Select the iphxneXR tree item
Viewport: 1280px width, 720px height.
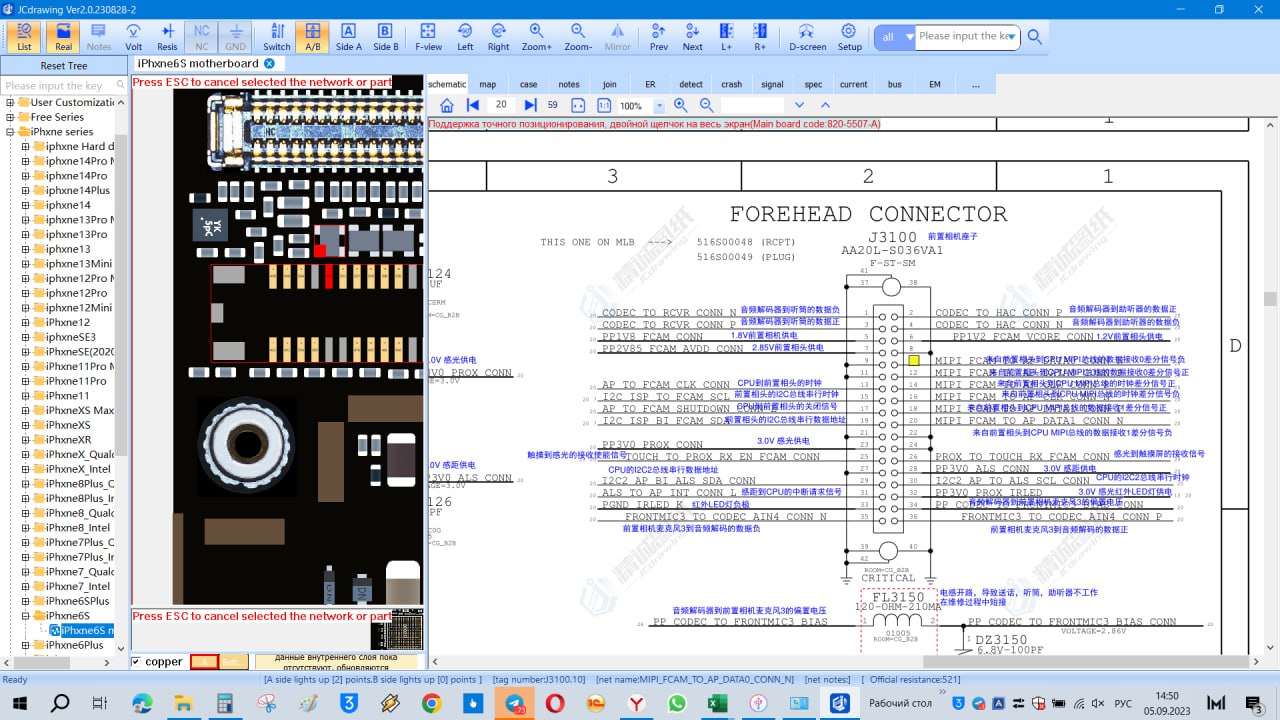69,440
